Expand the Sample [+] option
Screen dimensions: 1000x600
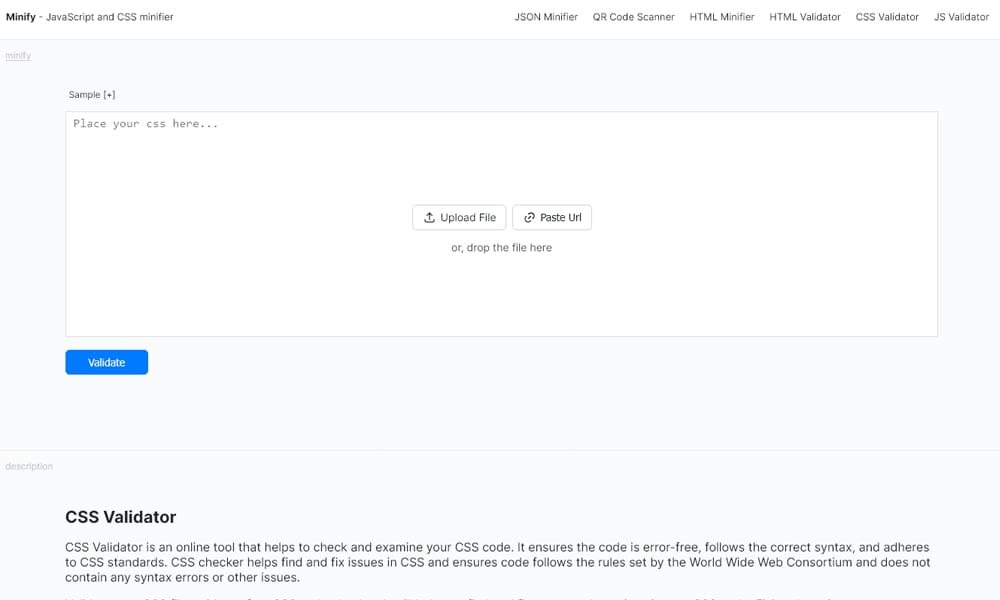pos(92,94)
